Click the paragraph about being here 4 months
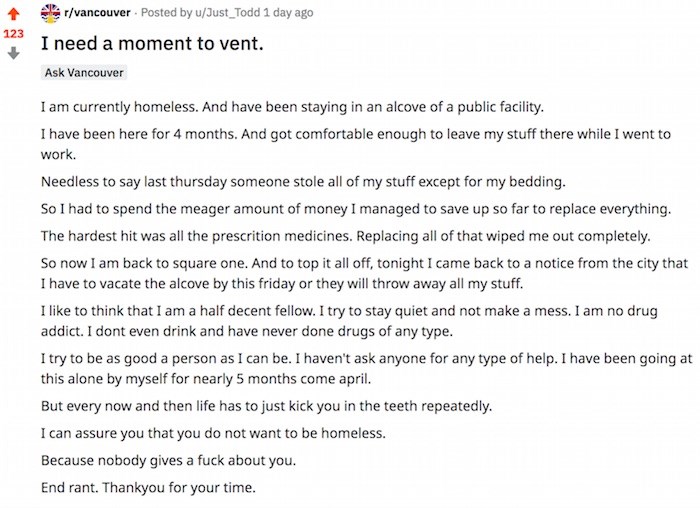This screenshot has height=508, width=700. click(356, 144)
